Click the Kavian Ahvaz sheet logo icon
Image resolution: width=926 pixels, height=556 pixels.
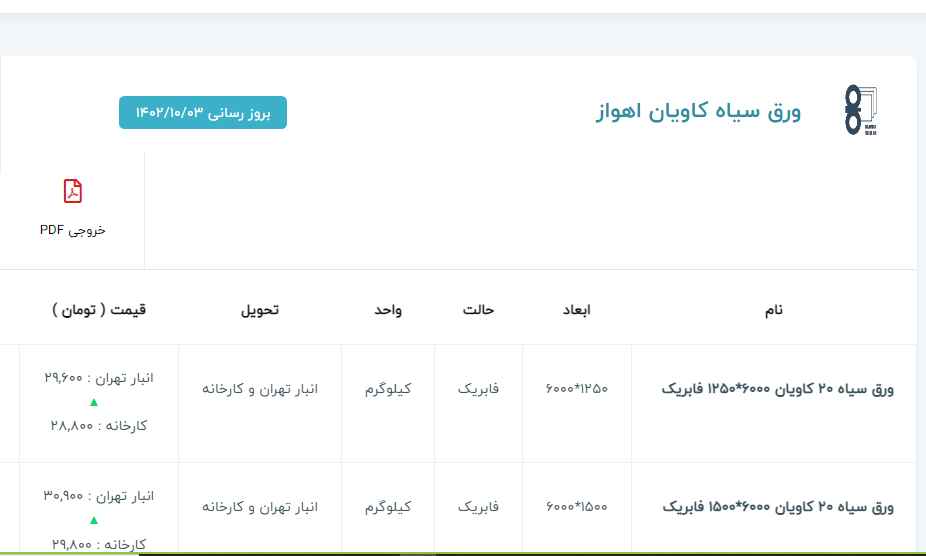860,111
